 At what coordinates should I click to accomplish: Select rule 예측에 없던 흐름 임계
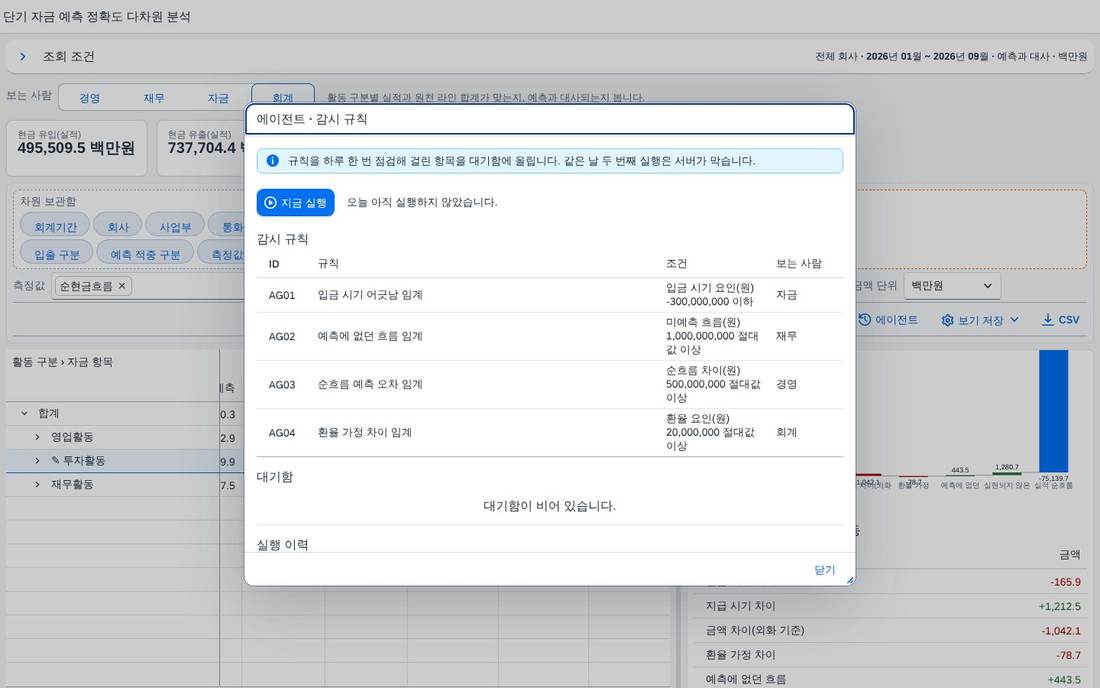point(370,336)
